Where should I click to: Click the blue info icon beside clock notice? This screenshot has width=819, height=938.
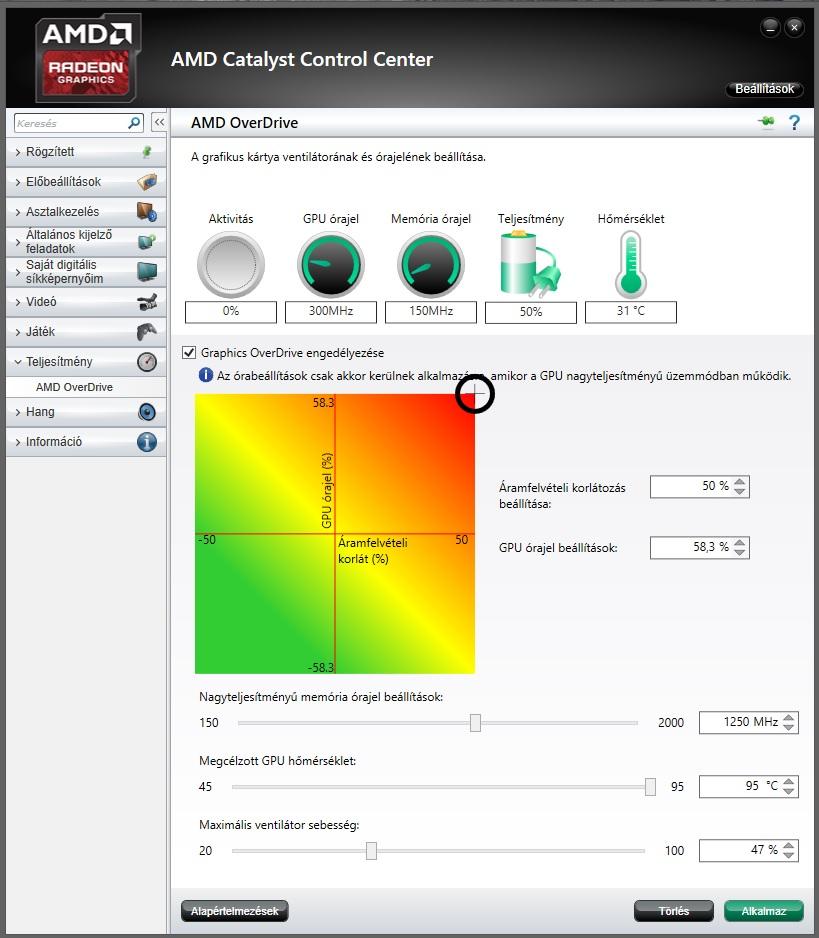coord(206,375)
